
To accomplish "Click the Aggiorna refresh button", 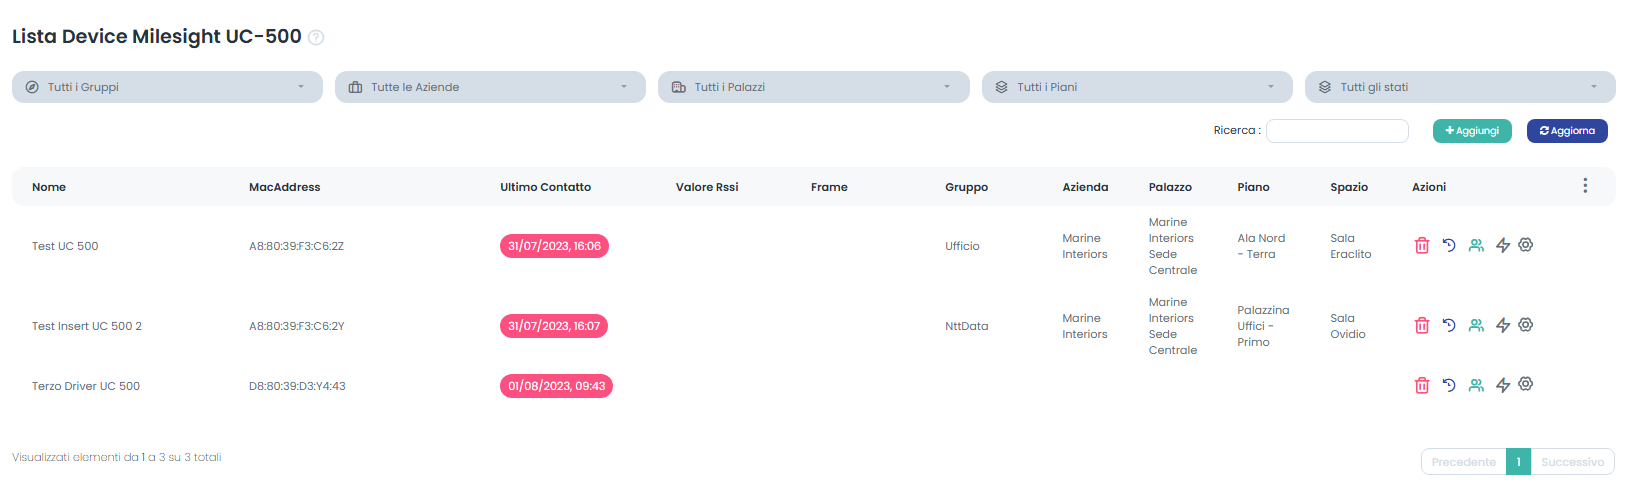I will tap(1566, 131).
